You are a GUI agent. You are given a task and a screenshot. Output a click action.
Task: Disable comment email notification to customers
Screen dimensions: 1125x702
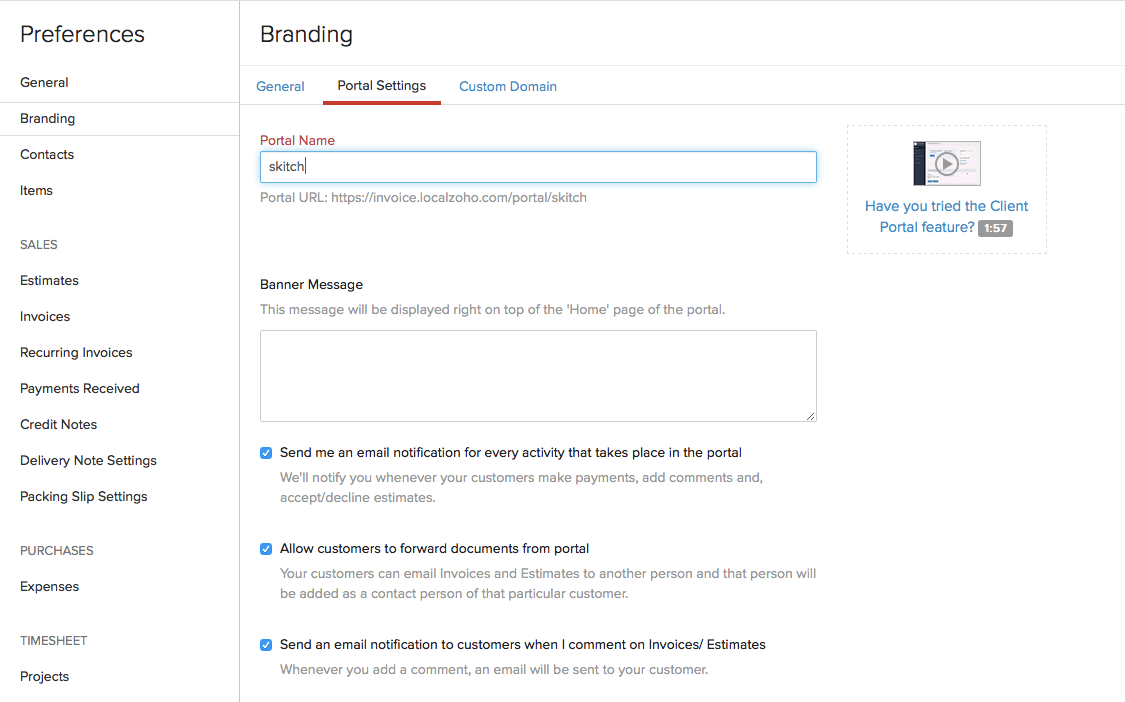tap(266, 645)
